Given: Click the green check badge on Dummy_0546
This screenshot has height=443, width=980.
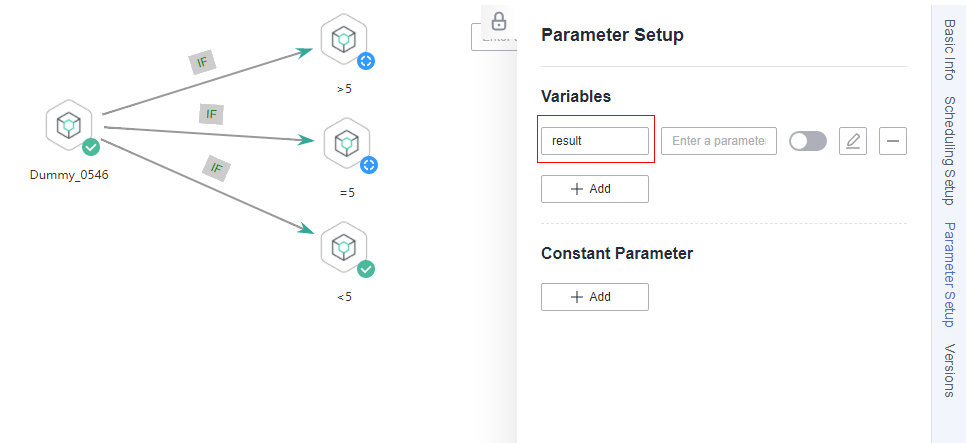Looking at the screenshot, I should pos(91,147).
